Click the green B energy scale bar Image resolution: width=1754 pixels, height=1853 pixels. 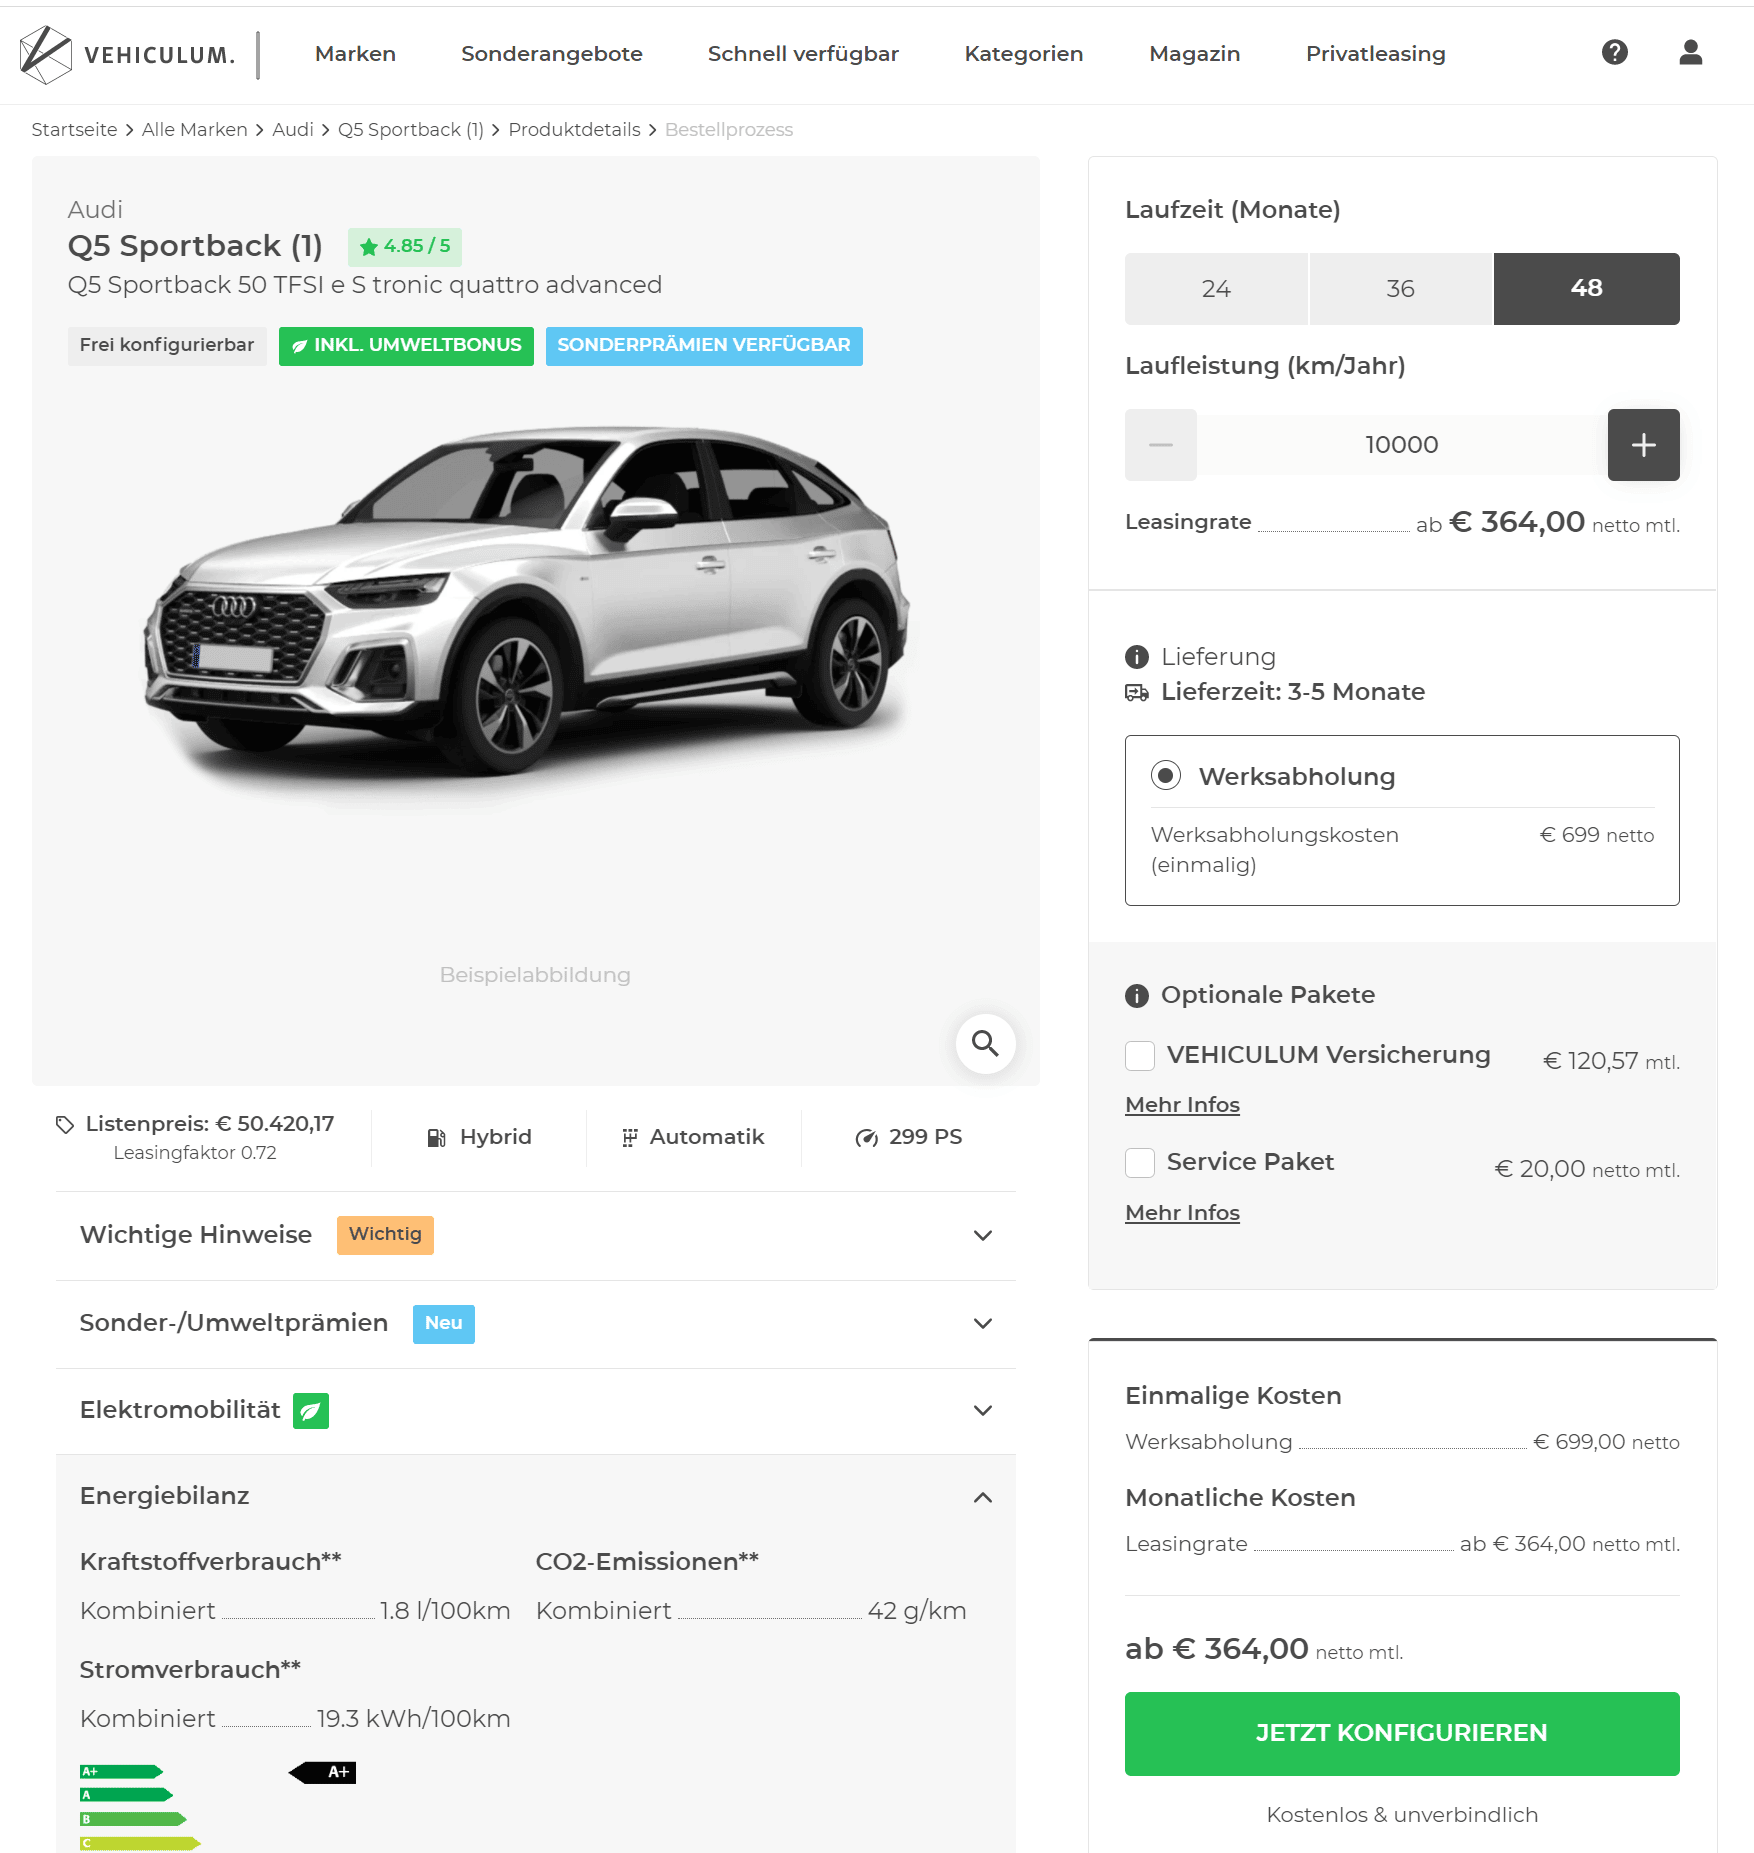[133, 1819]
